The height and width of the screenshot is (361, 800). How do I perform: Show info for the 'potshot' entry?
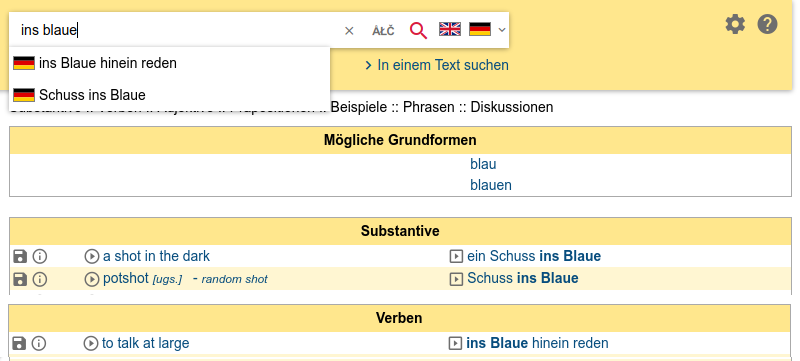tap(40, 279)
